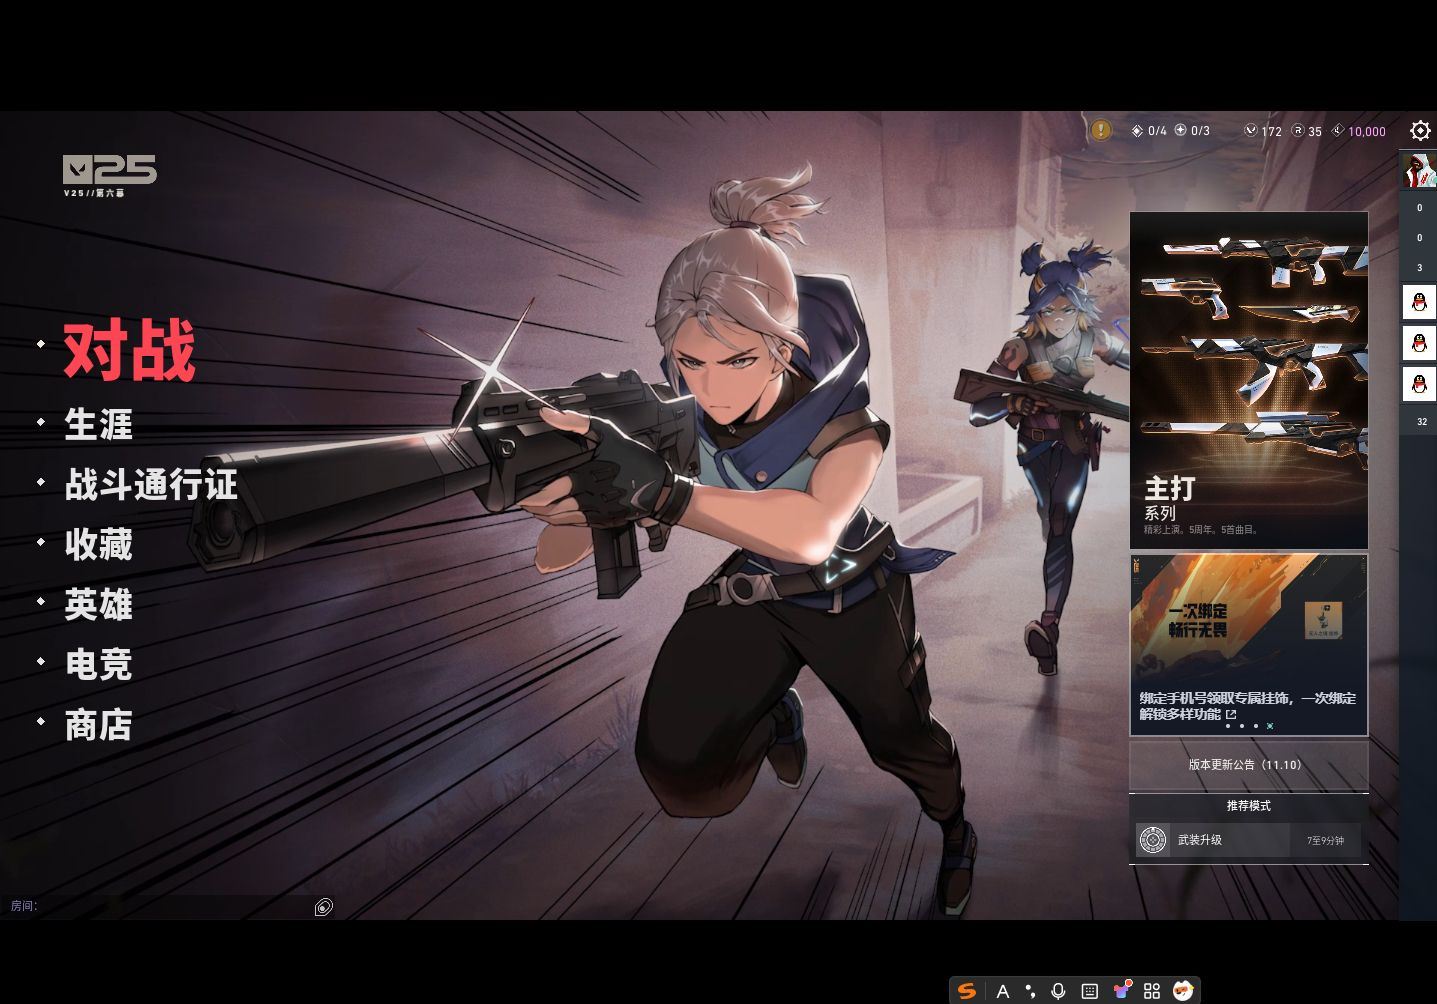Click the microphone voice input icon
This screenshot has height=1004, width=1437.
pyautogui.click(x=1058, y=991)
